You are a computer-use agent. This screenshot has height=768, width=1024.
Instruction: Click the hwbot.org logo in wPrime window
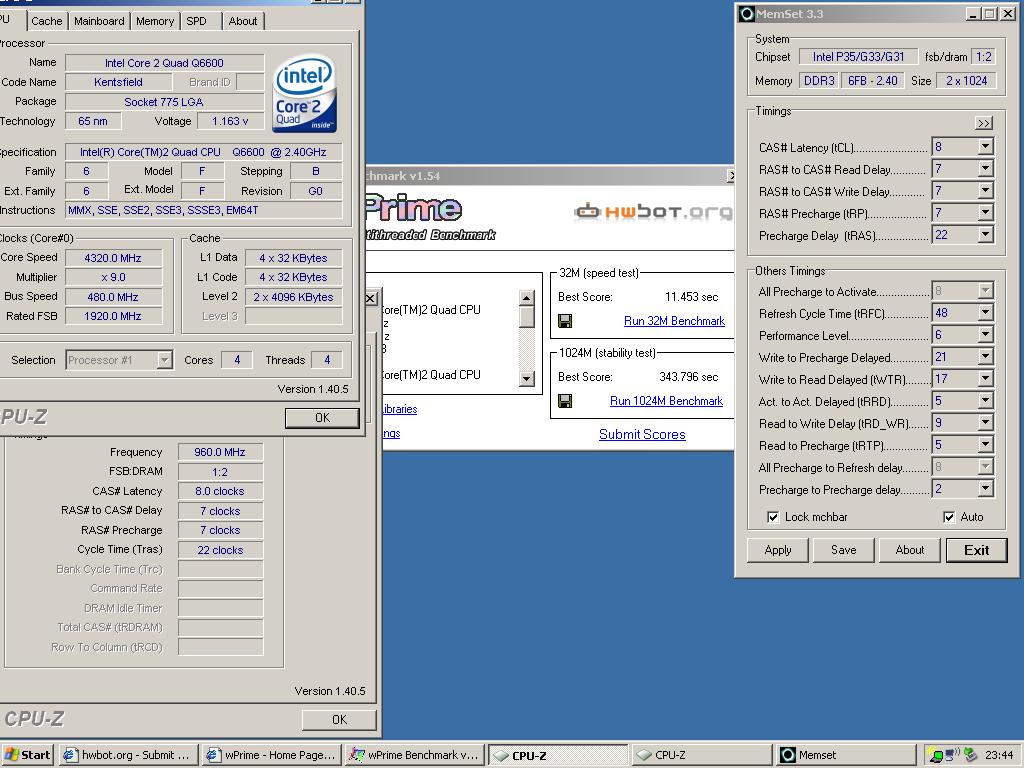click(652, 212)
